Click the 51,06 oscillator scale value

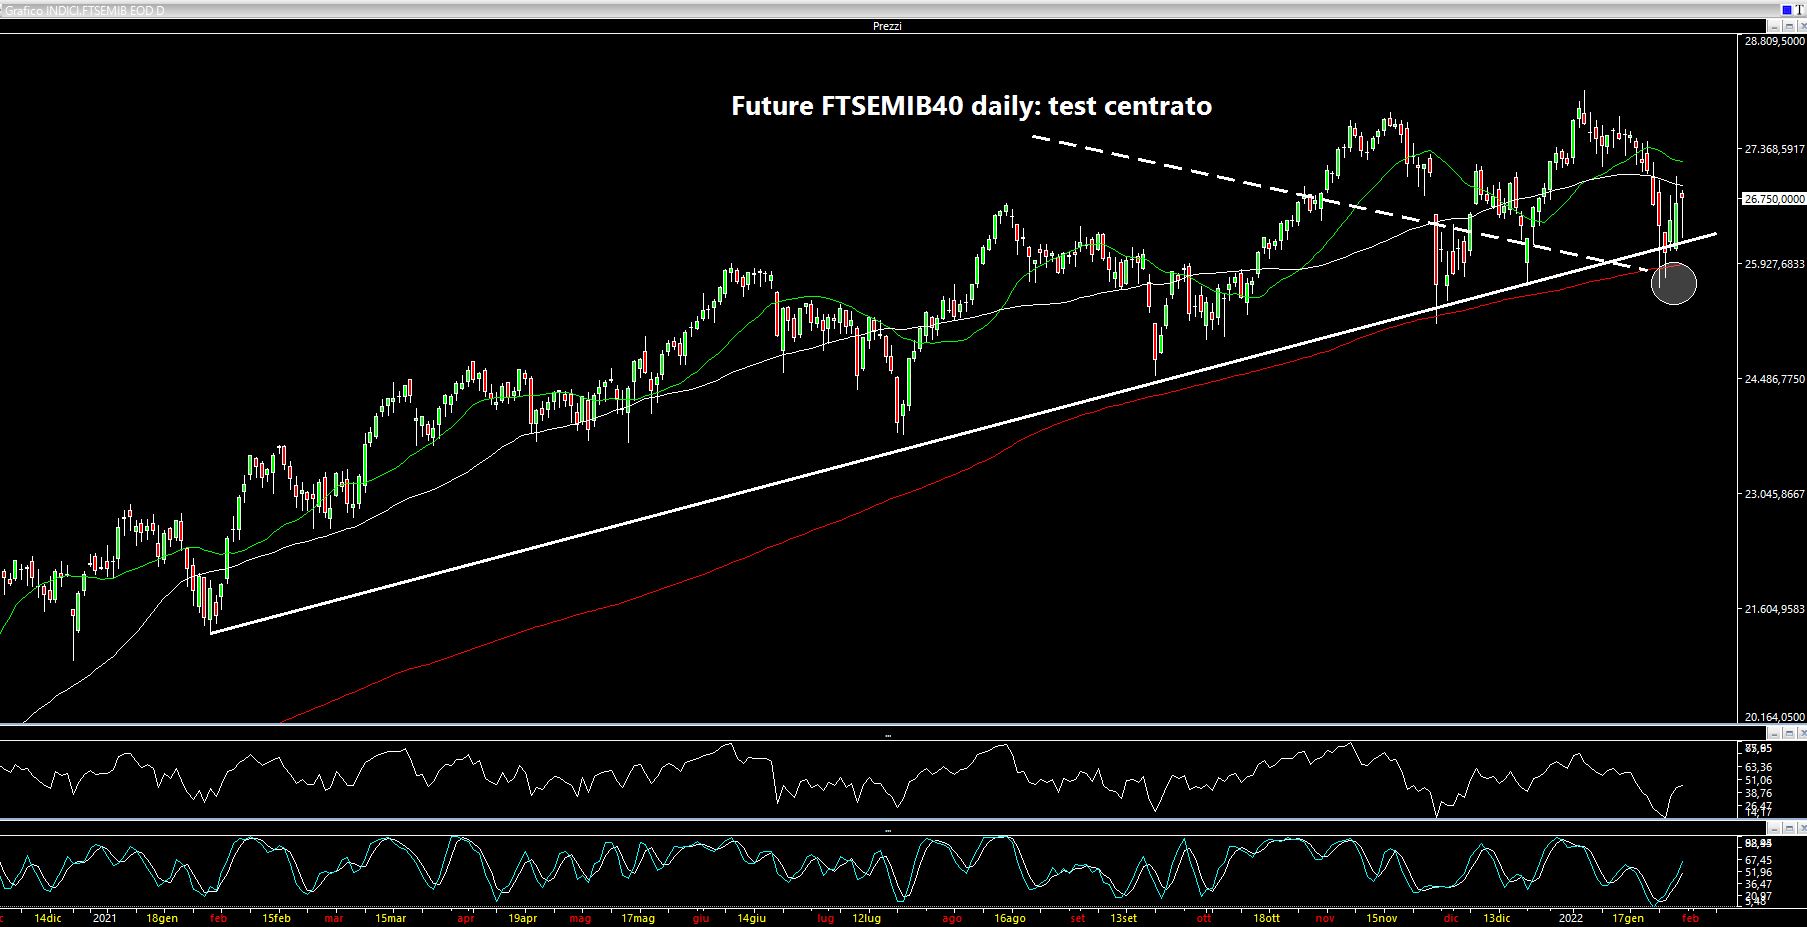pos(1758,780)
